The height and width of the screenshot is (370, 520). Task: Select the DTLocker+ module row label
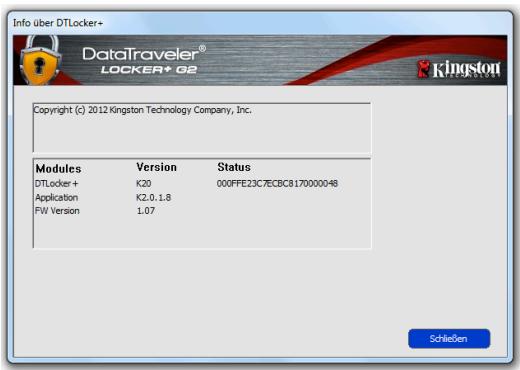click(x=56, y=183)
